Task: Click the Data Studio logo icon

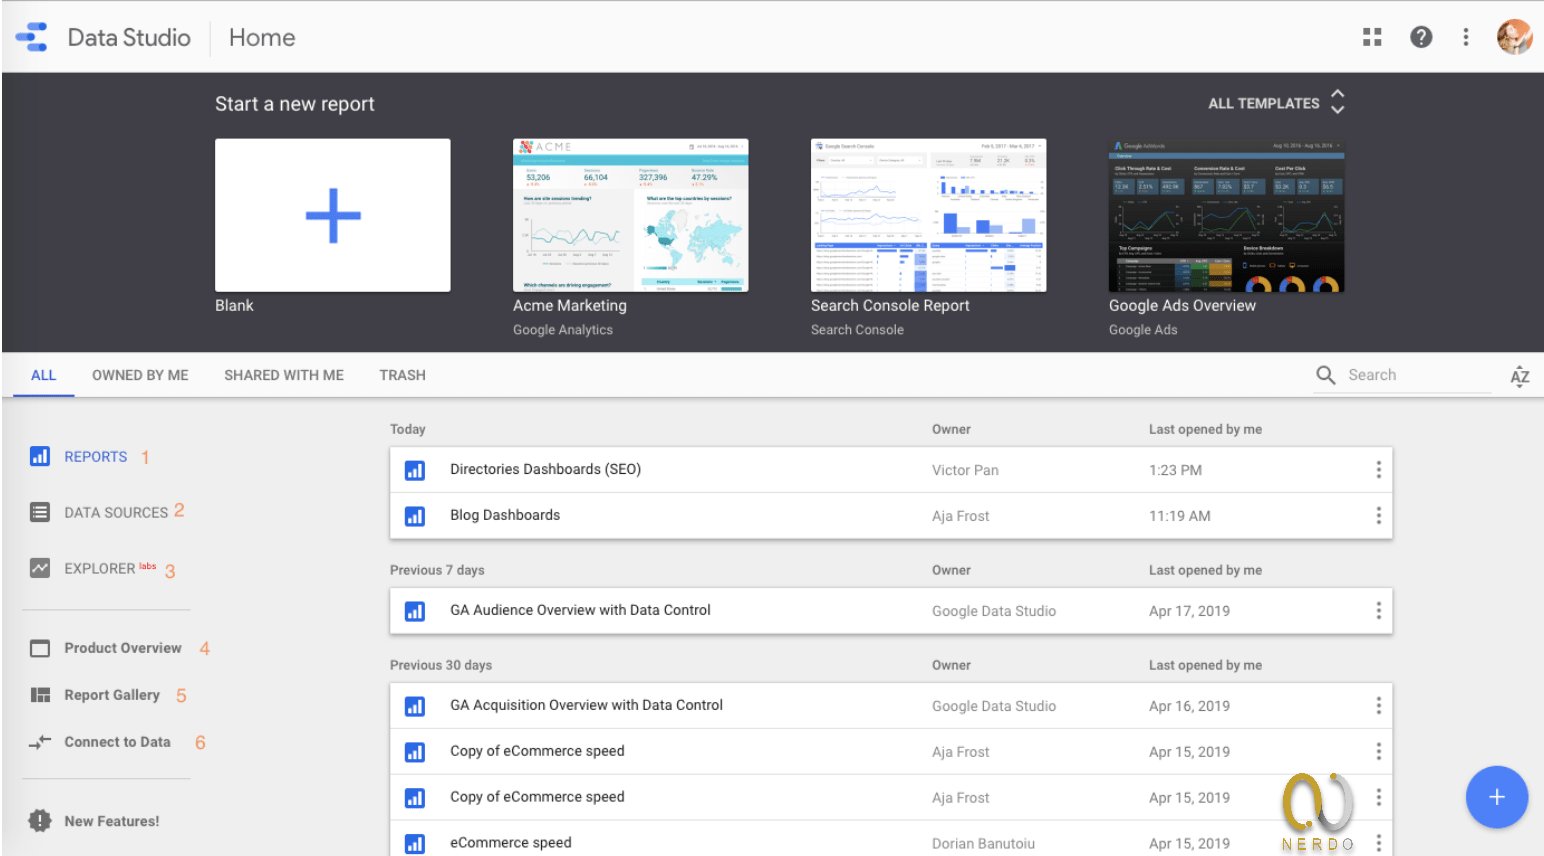Action: tap(32, 37)
